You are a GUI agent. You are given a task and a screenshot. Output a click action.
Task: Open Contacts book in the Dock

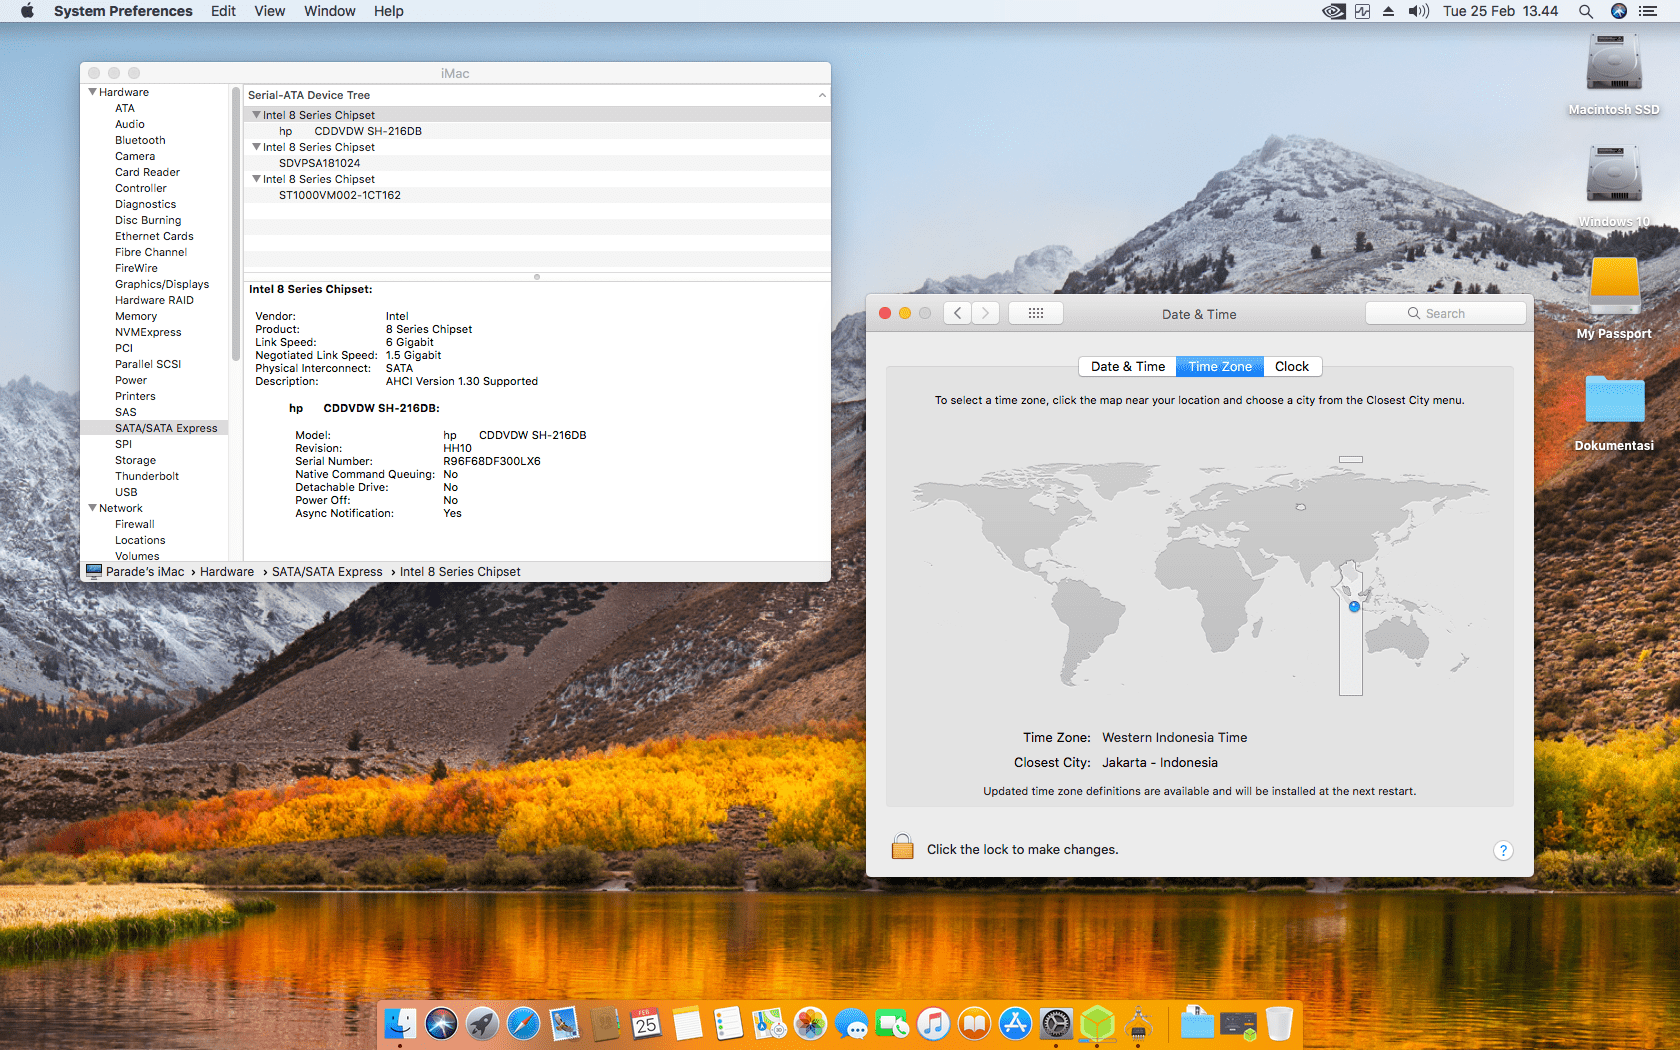click(x=605, y=1023)
